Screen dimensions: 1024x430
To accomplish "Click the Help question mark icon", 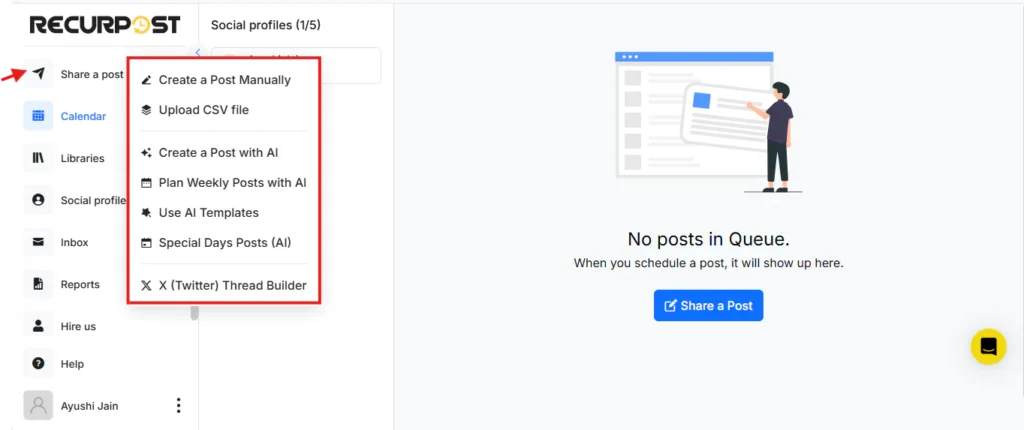I will pyautogui.click(x=39, y=363).
